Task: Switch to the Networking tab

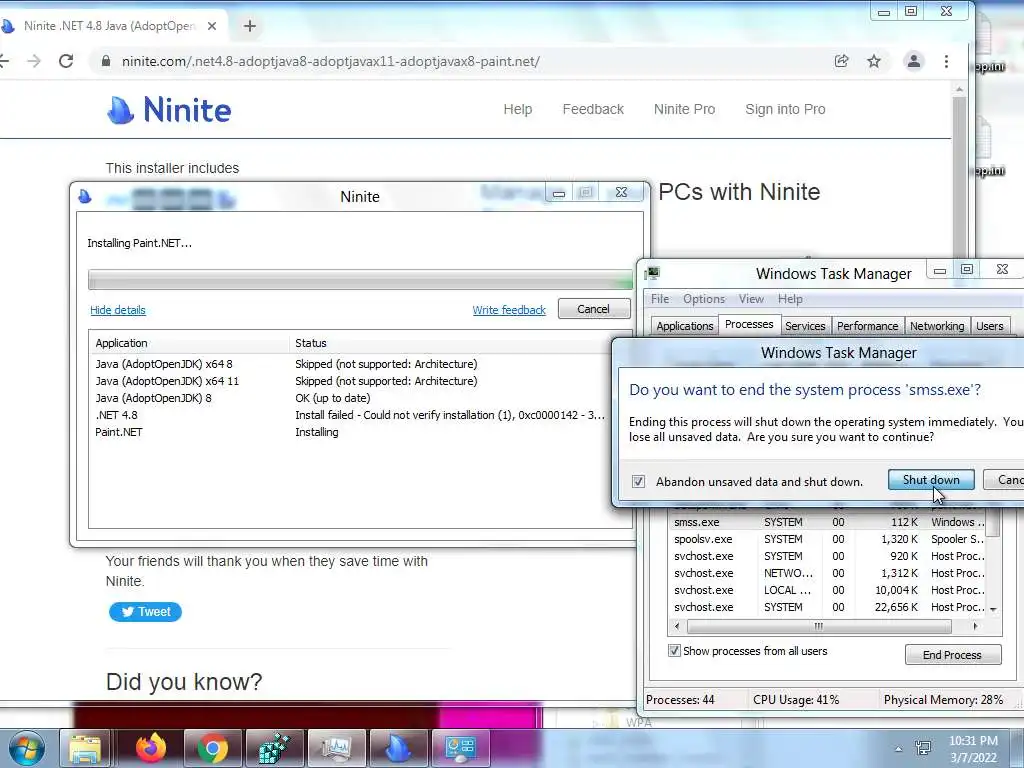Action: coord(936,326)
